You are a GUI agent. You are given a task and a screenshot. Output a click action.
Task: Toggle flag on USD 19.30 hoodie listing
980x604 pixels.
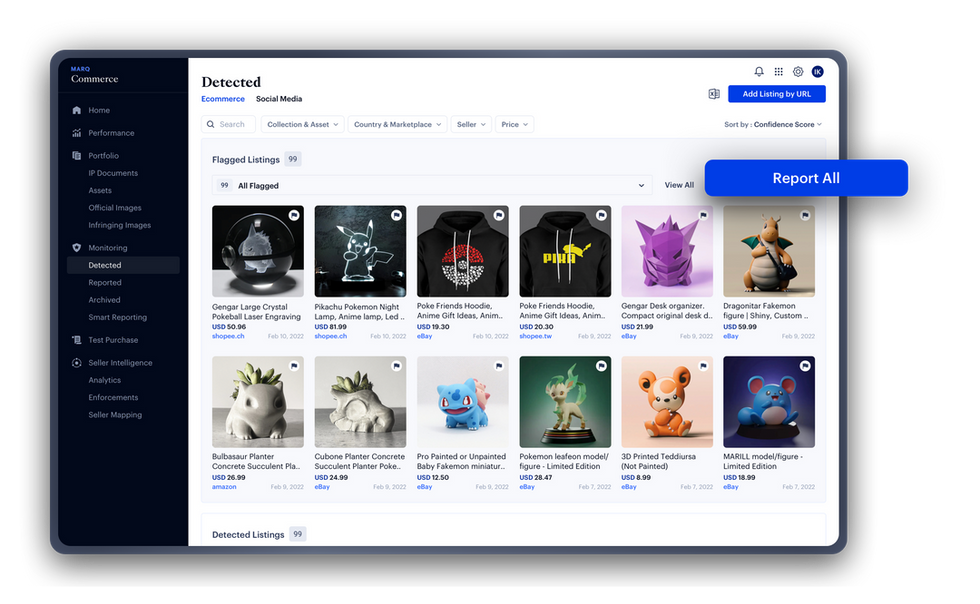(x=499, y=215)
